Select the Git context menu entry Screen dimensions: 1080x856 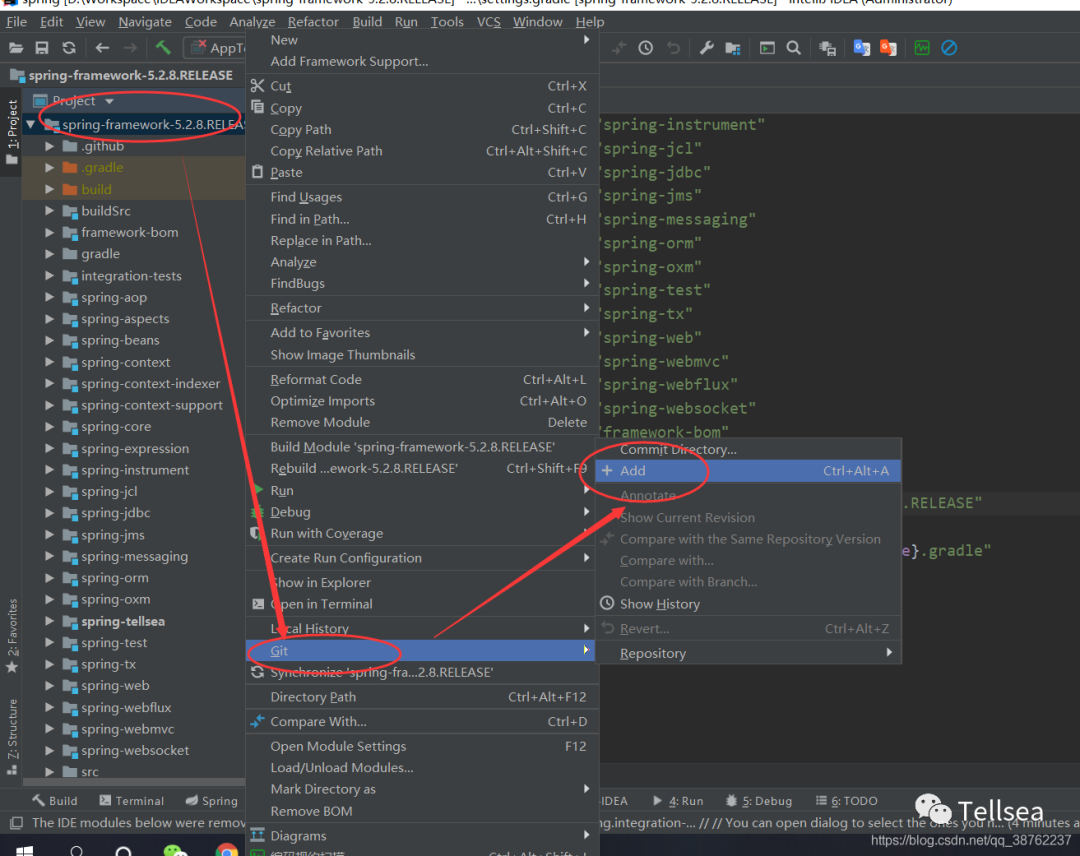click(422, 650)
